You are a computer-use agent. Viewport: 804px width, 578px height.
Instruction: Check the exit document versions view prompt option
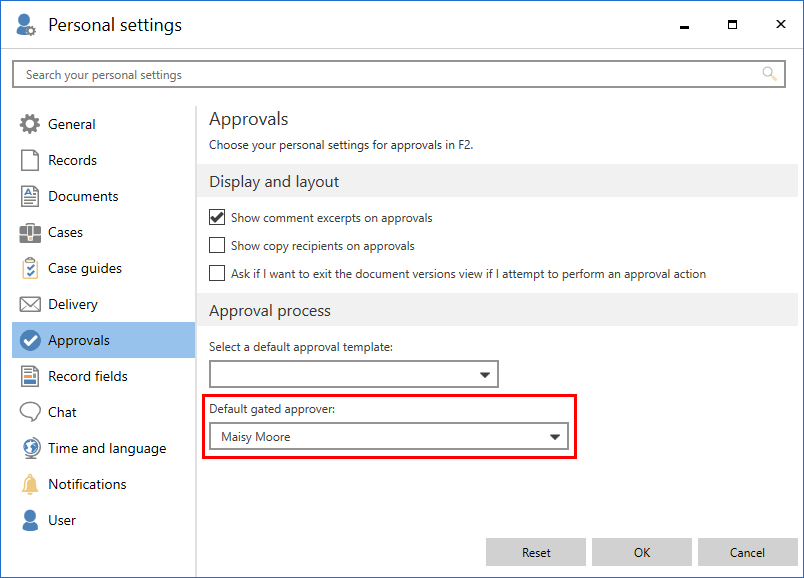point(217,274)
